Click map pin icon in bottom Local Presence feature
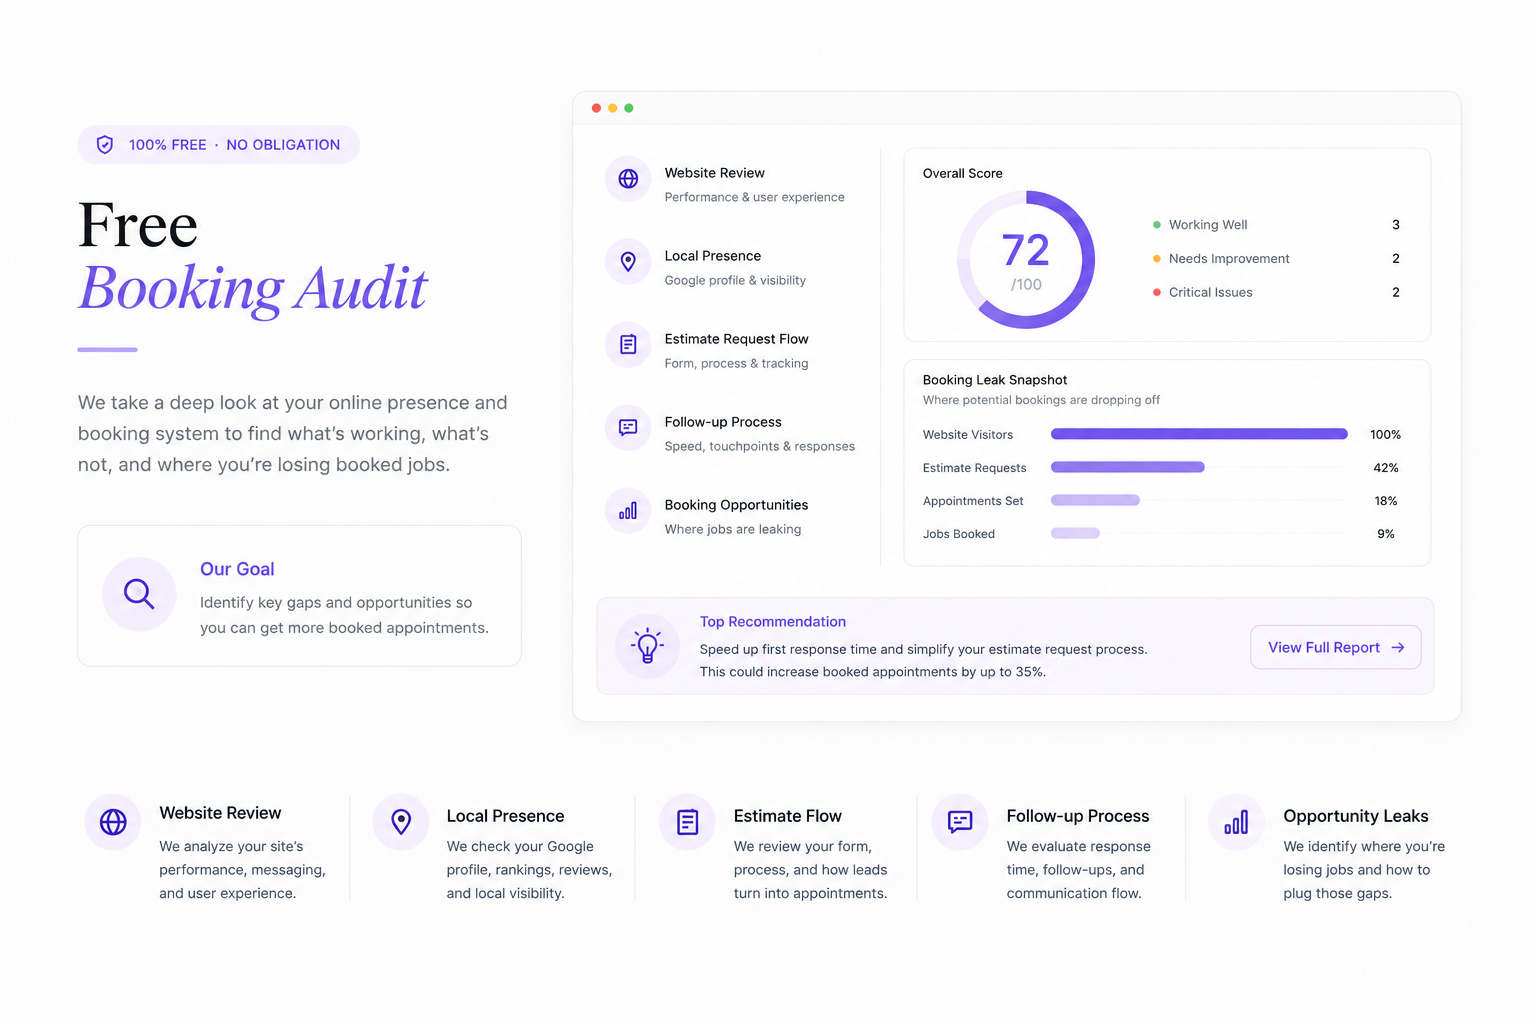Viewport: 1536px width, 1024px height. tap(401, 822)
